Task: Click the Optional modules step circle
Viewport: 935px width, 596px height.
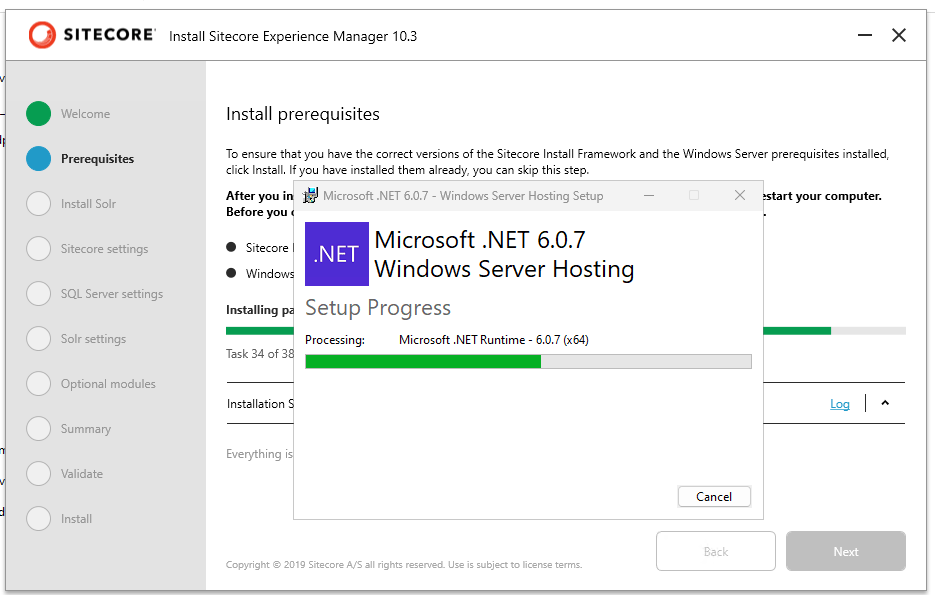Action: click(38, 384)
